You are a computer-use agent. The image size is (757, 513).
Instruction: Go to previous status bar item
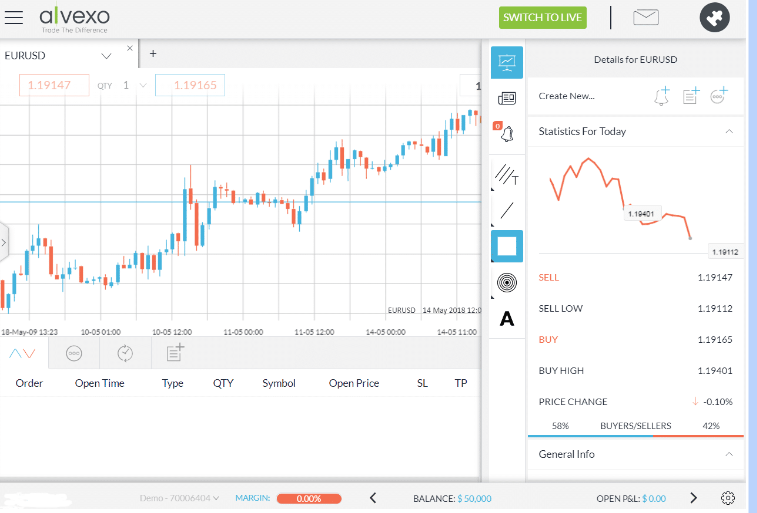click(x=373, y=498)
